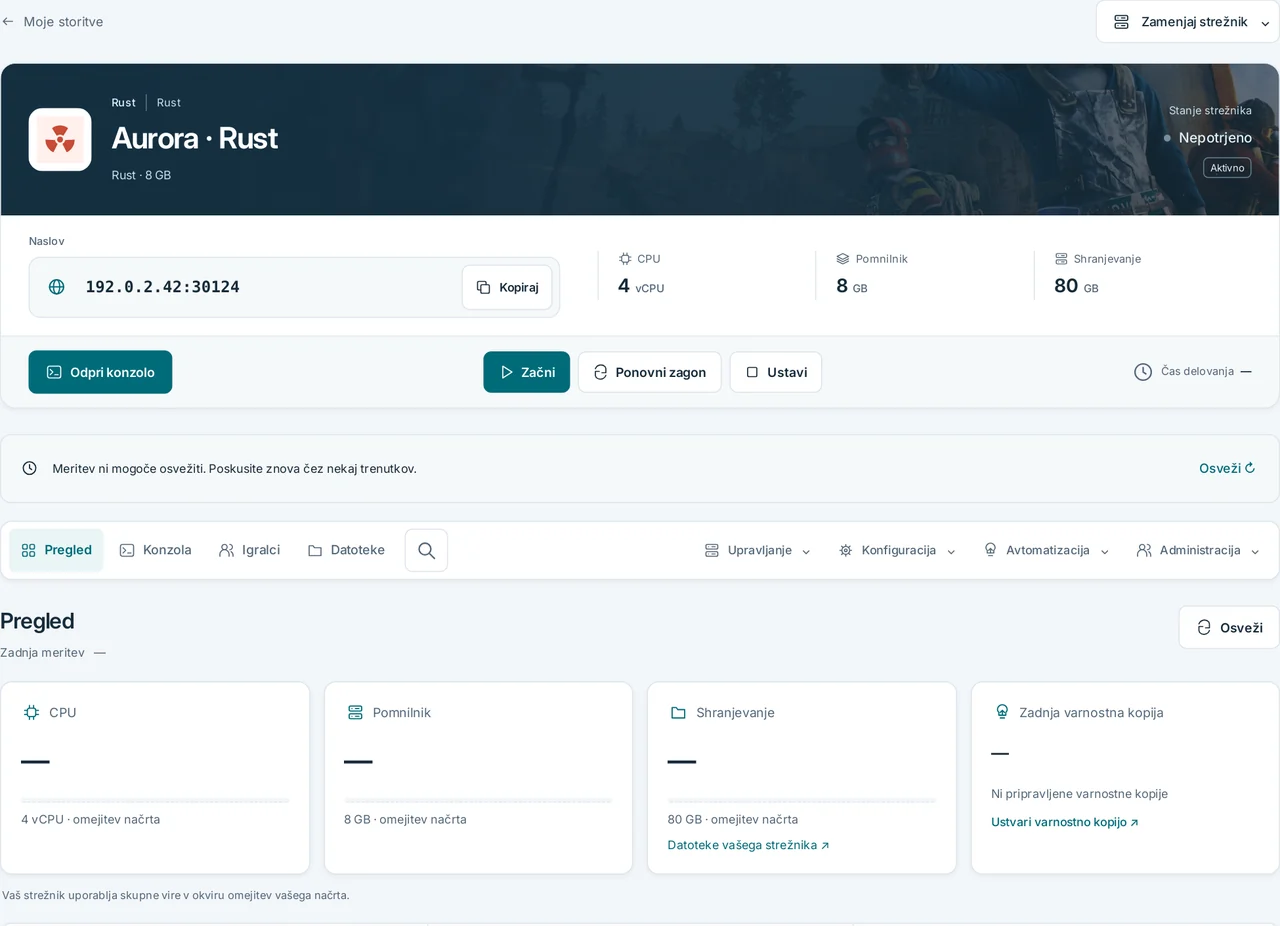Image resolution: width=1280 pixels, height=926 pixels.
Task: Click the CPU chip icon in overview card
Action: tap(31, 712)
